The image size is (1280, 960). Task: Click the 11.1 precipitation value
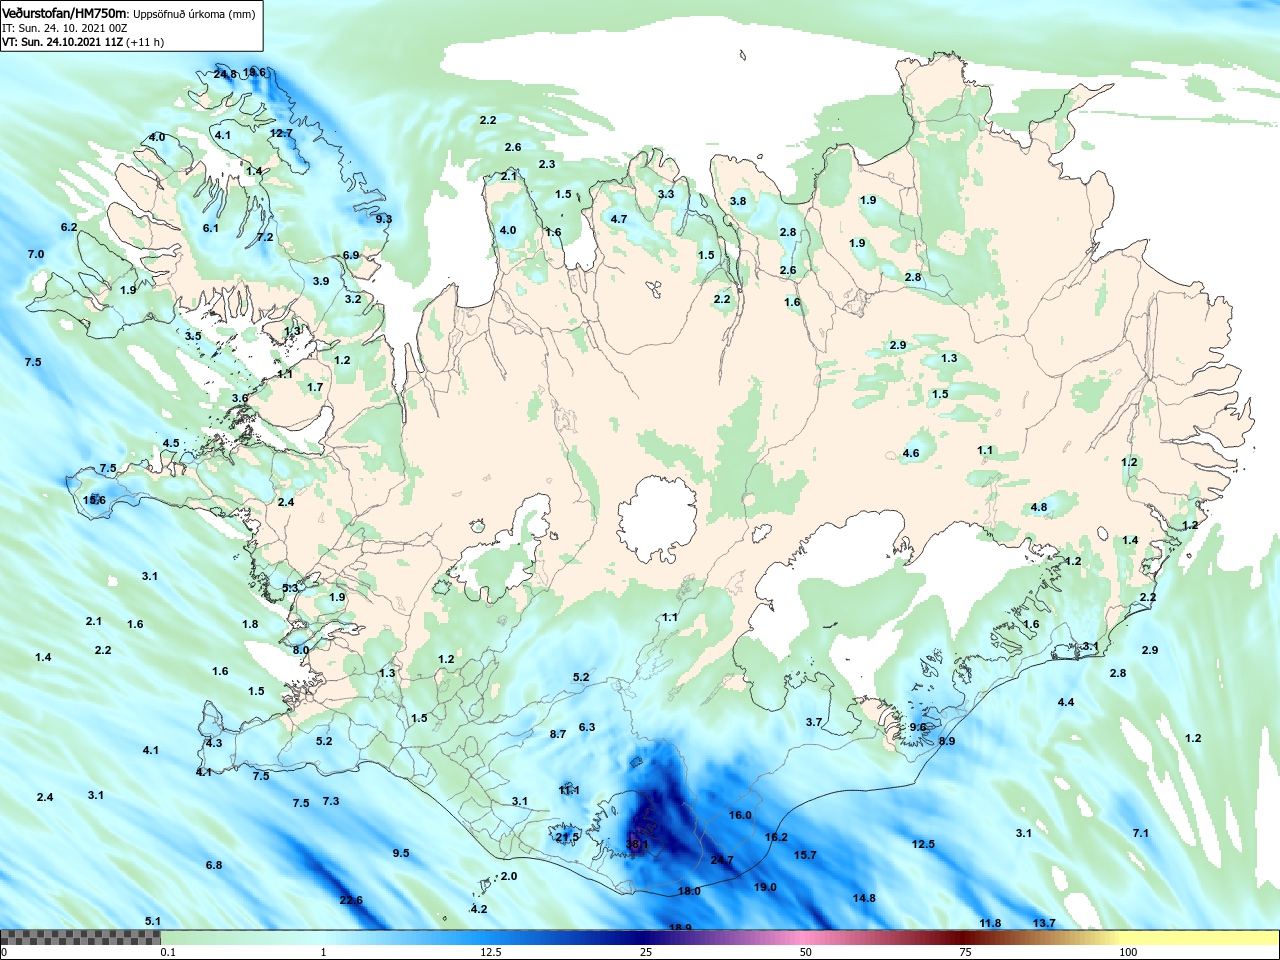point(569,790)
